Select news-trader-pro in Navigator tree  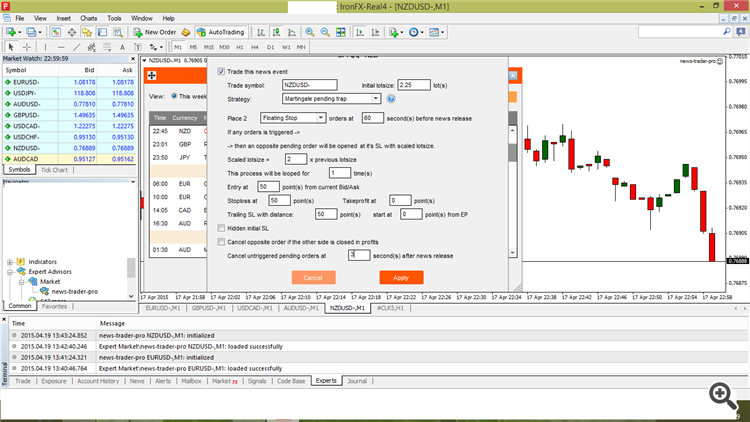[x=75, y=291]
